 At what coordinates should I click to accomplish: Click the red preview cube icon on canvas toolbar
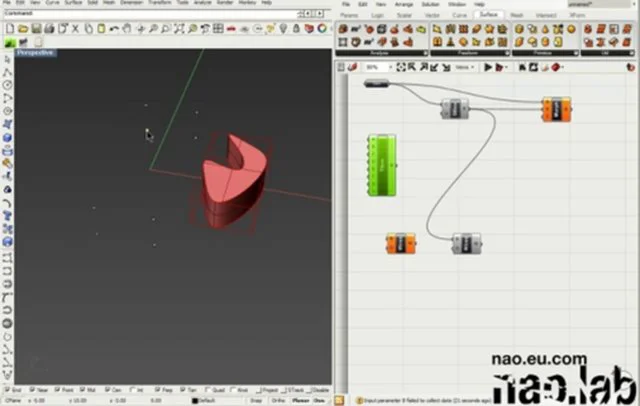tap(556, 67)
